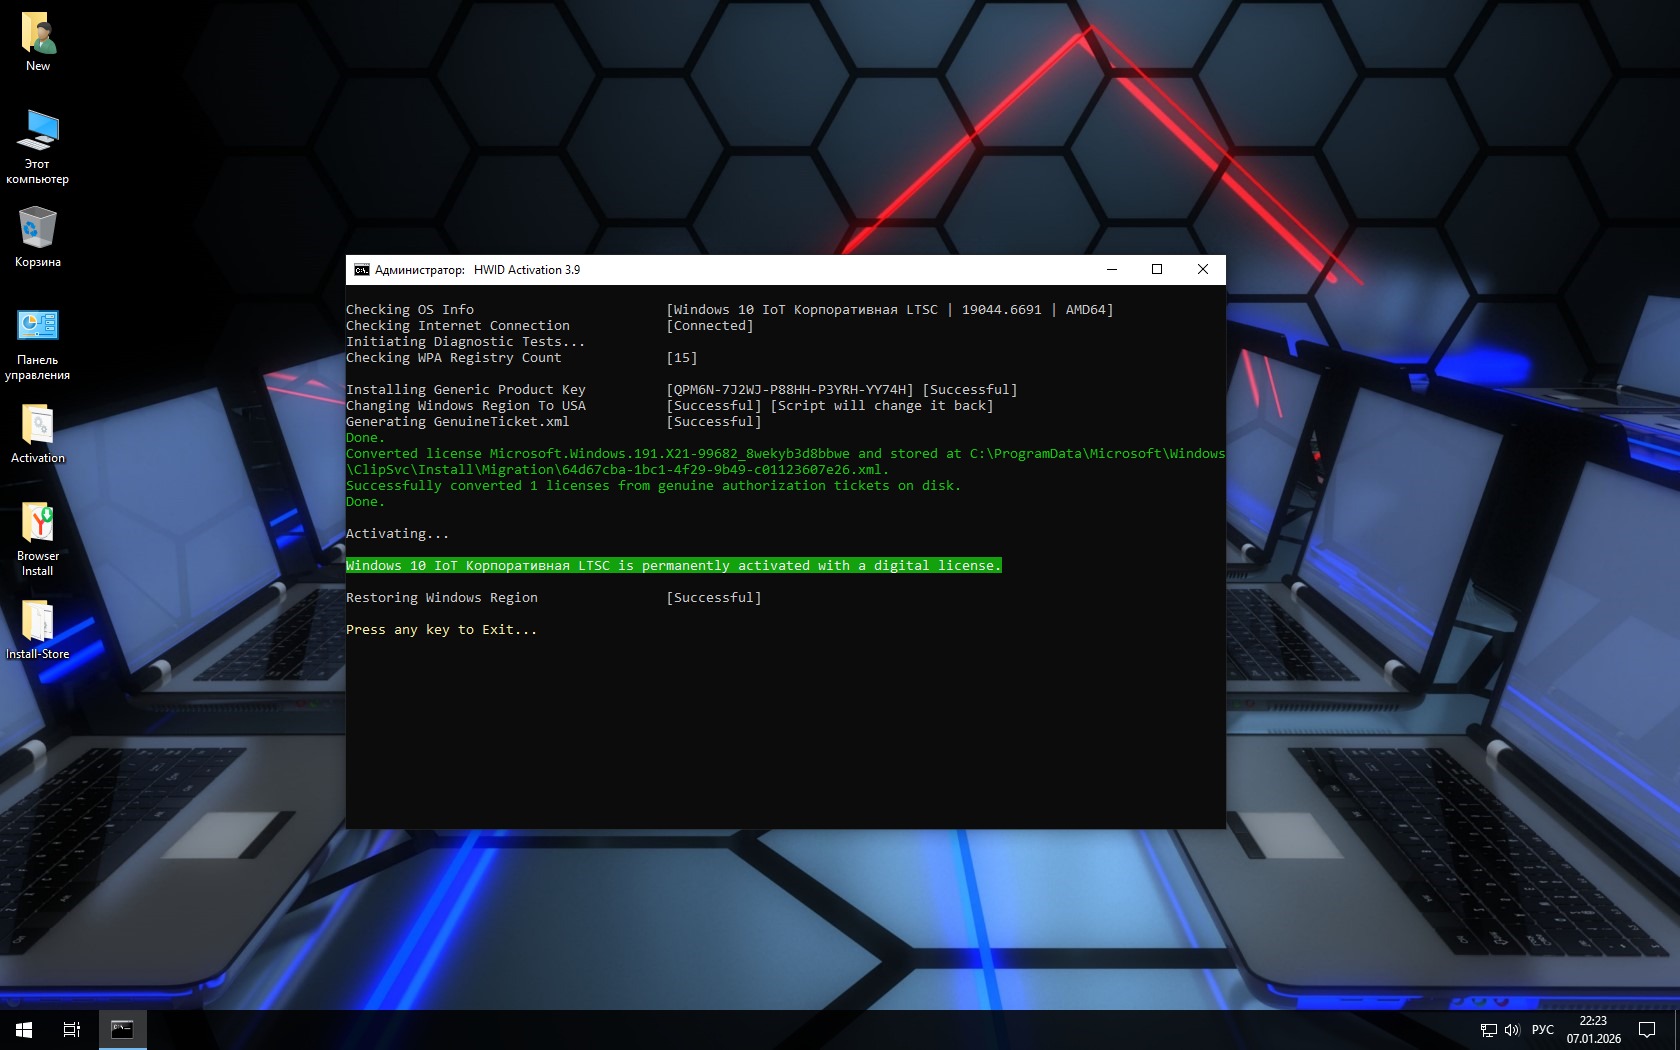1680x1050 pixels.
Task: Open the clock and date flyout
Action: tap(1593, 1030)
